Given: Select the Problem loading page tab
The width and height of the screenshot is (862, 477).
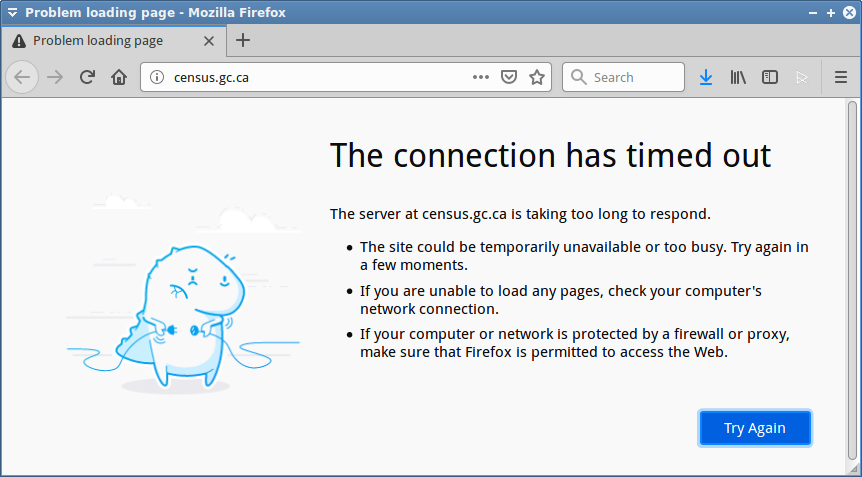Looking at the screenshot, I should point(114,41).
